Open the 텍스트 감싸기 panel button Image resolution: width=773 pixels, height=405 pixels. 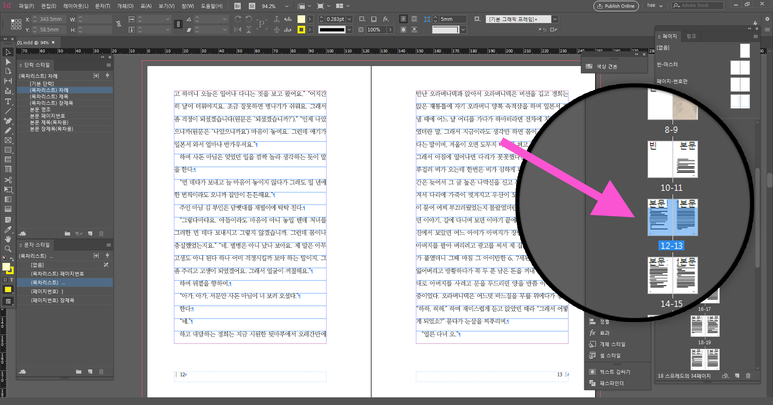tap(610, 372)
